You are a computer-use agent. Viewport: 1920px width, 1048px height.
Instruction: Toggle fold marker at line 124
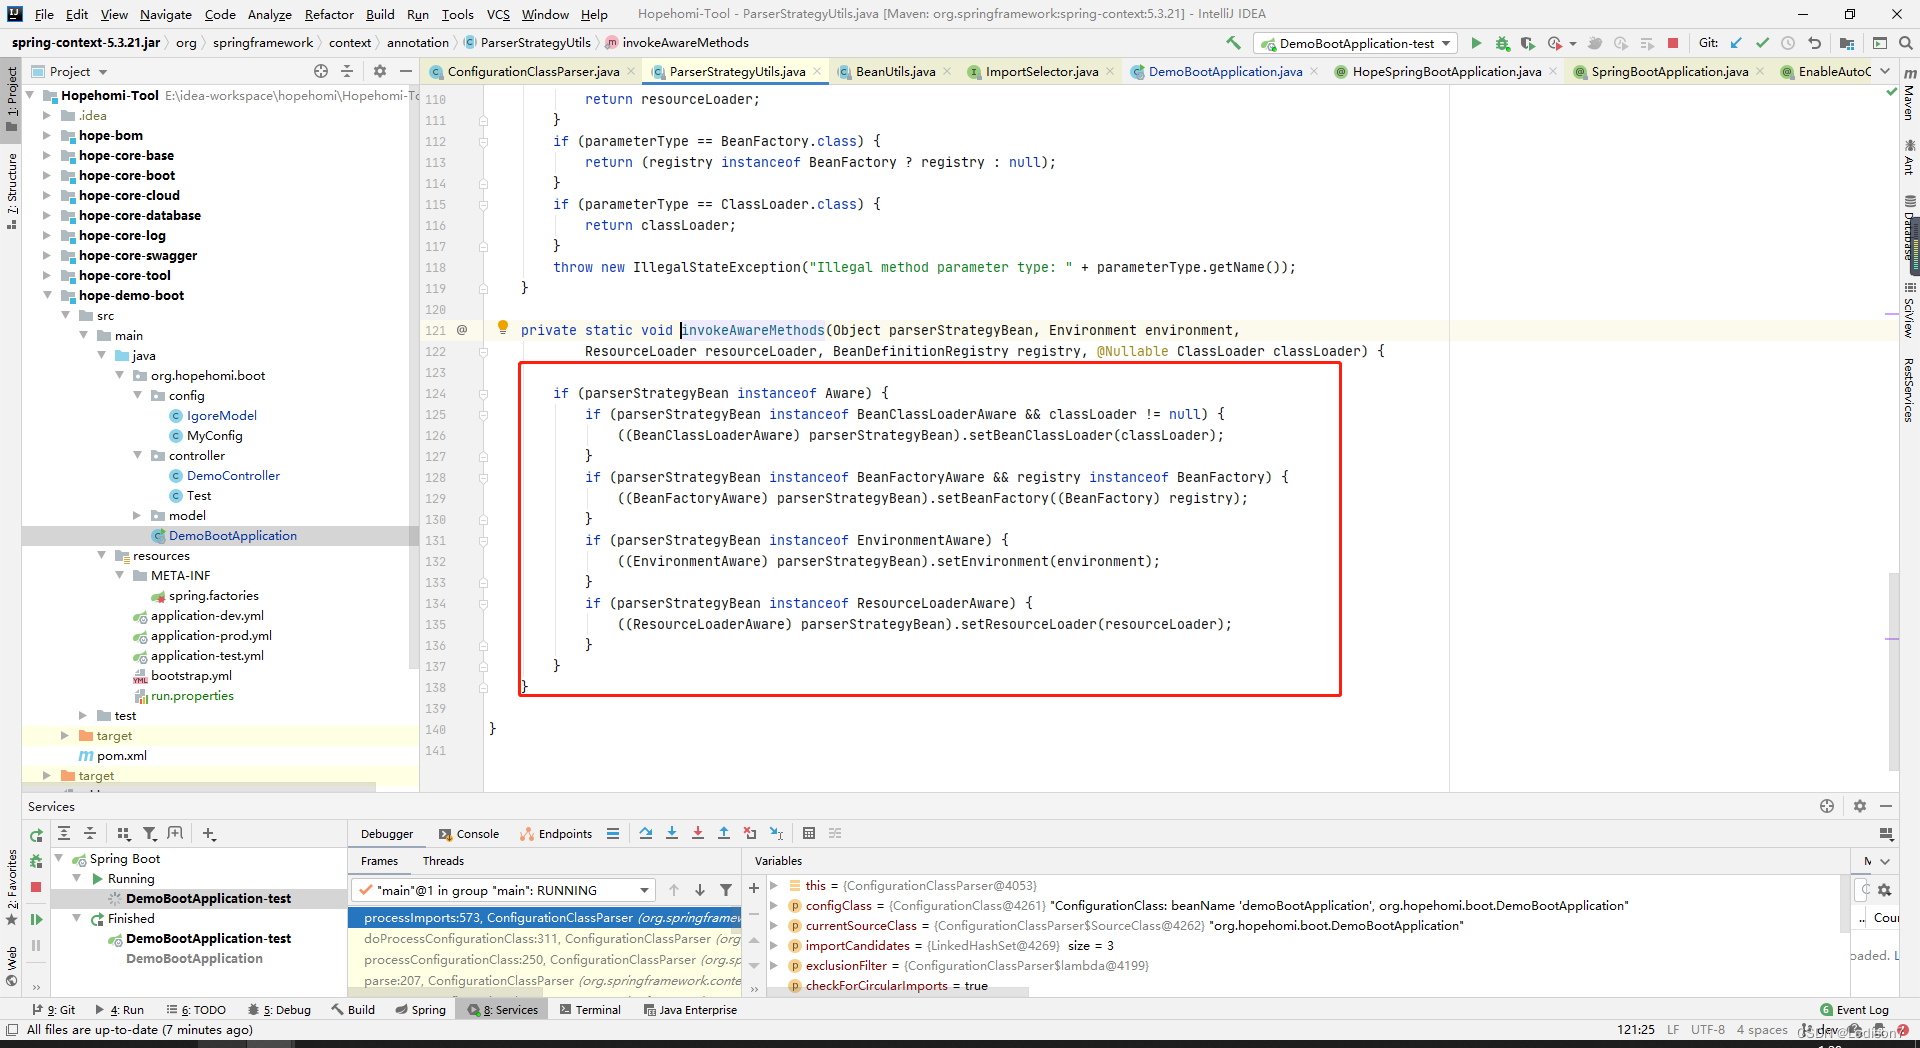(483, 394)
